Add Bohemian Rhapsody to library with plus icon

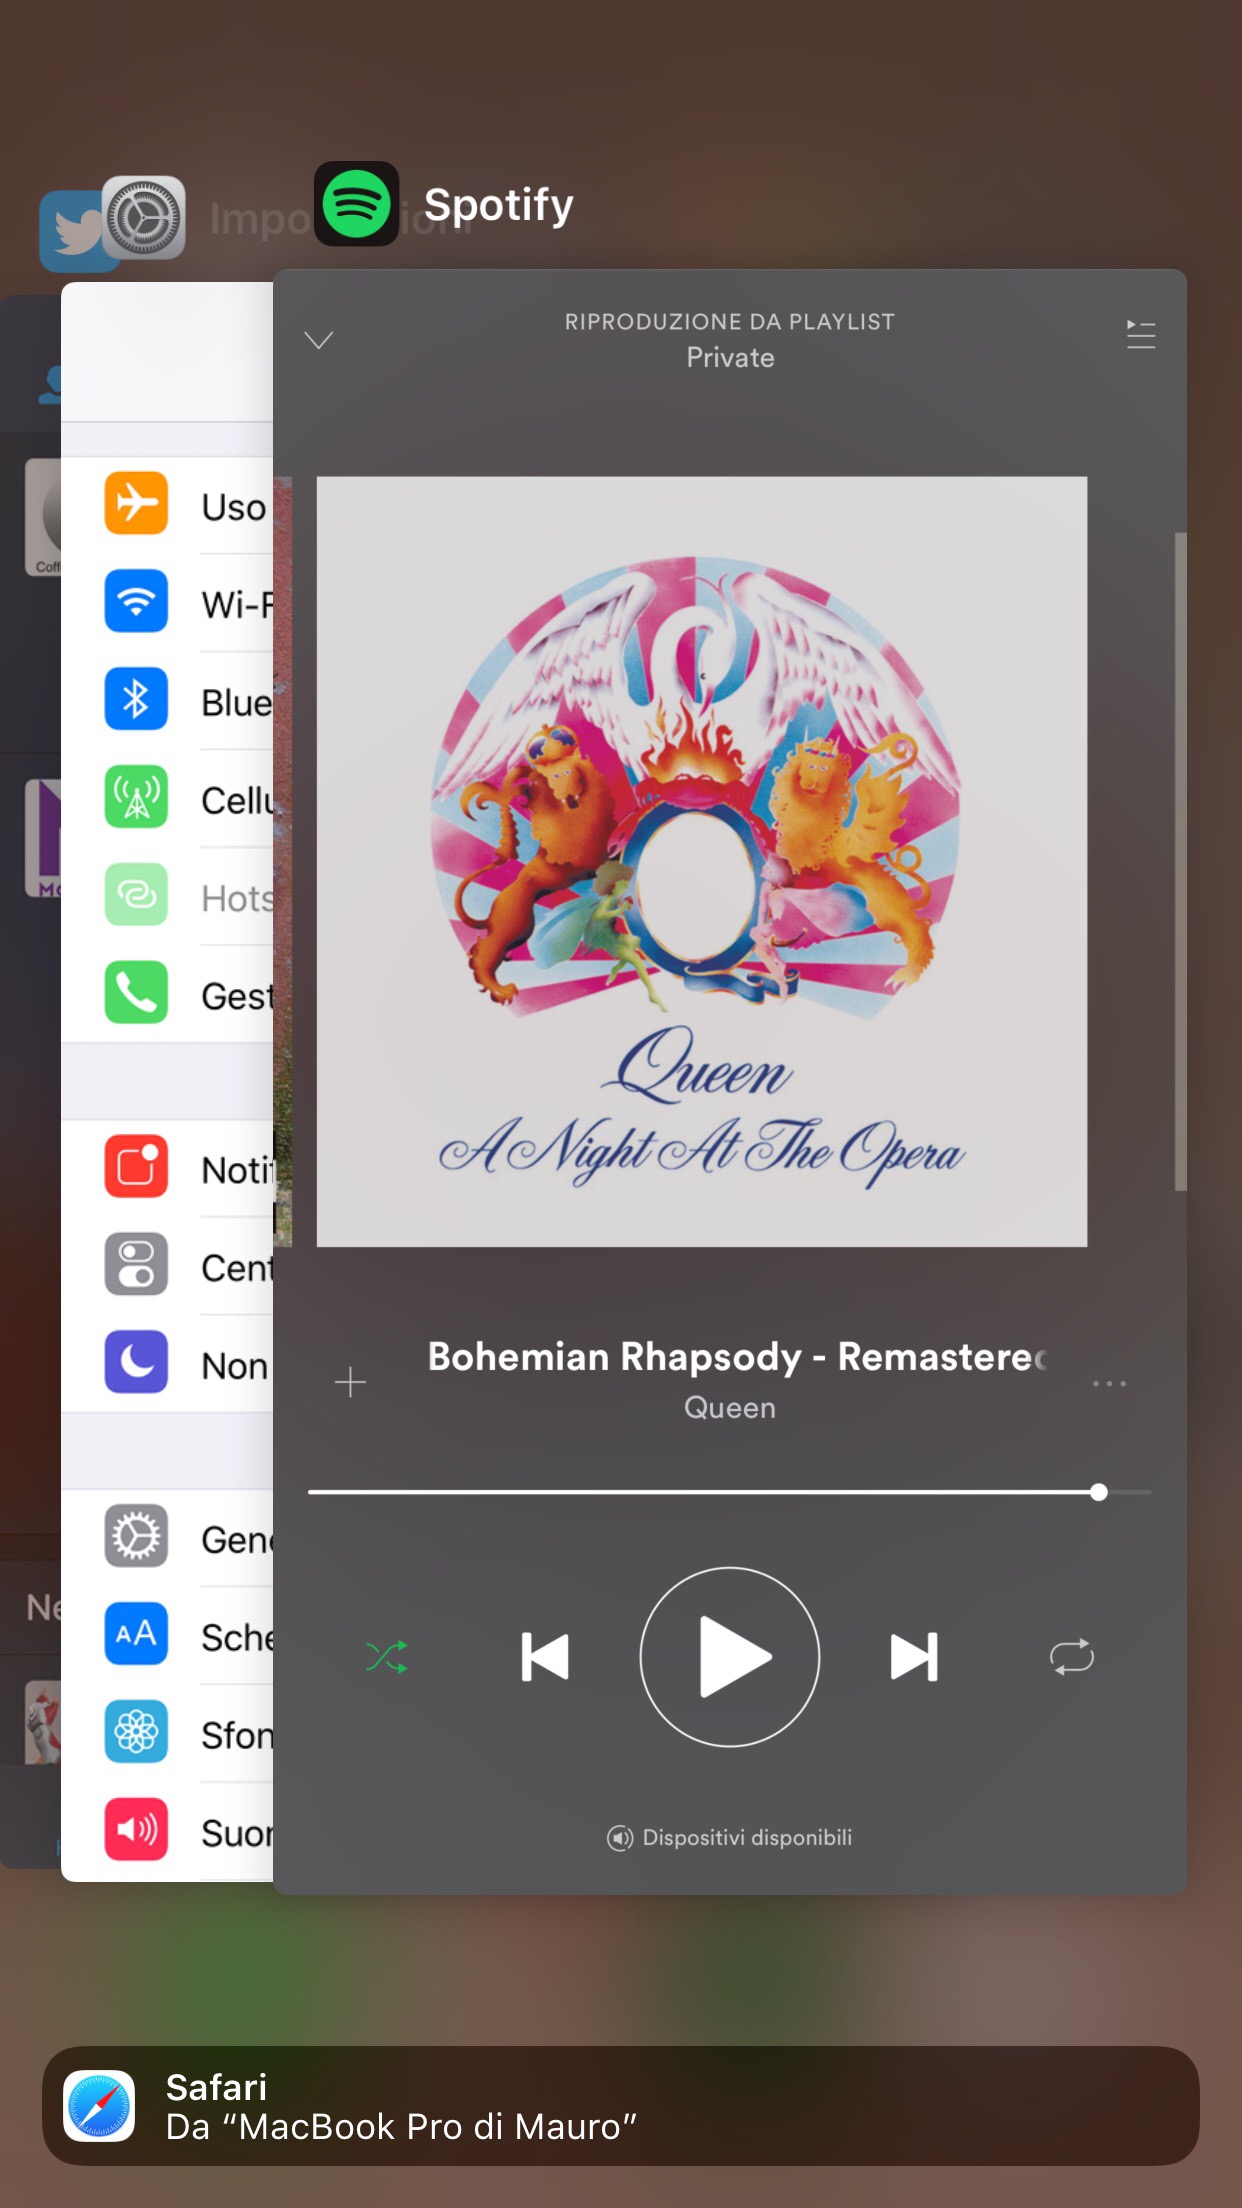[x=350, y=1383]
